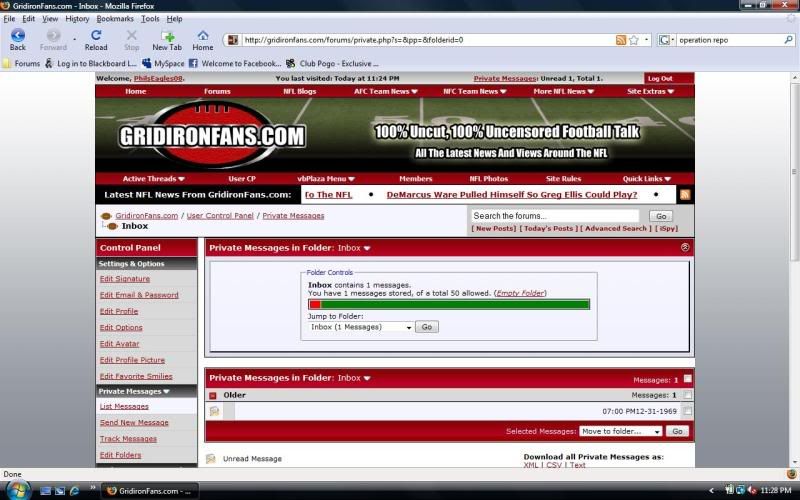The width and height of the screenshot is (800, 500).
Task: Click Go beside Move to folder
Action: coord(677,432)
